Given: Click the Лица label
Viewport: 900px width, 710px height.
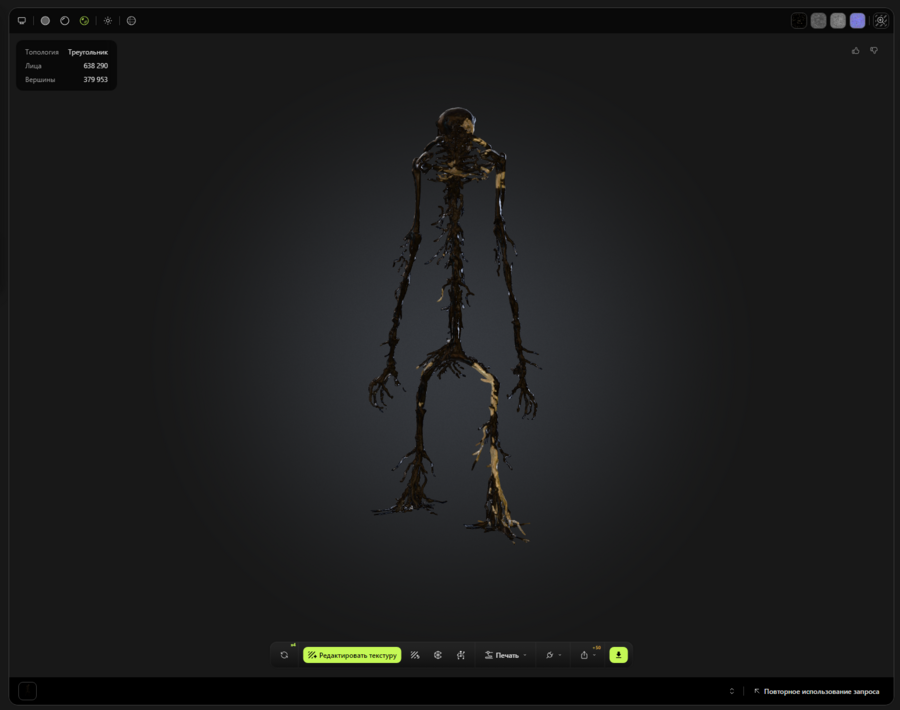Looking at the screenshot, I should tap(33, 66).
